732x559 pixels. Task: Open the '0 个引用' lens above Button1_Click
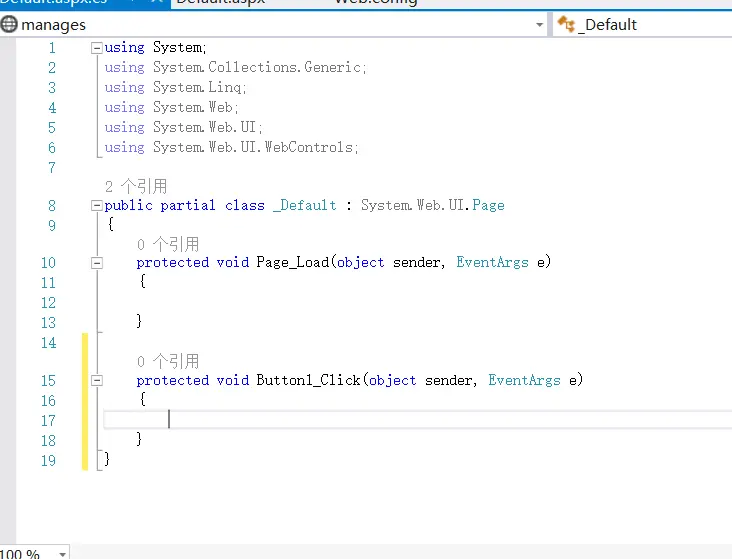(168, 361)
